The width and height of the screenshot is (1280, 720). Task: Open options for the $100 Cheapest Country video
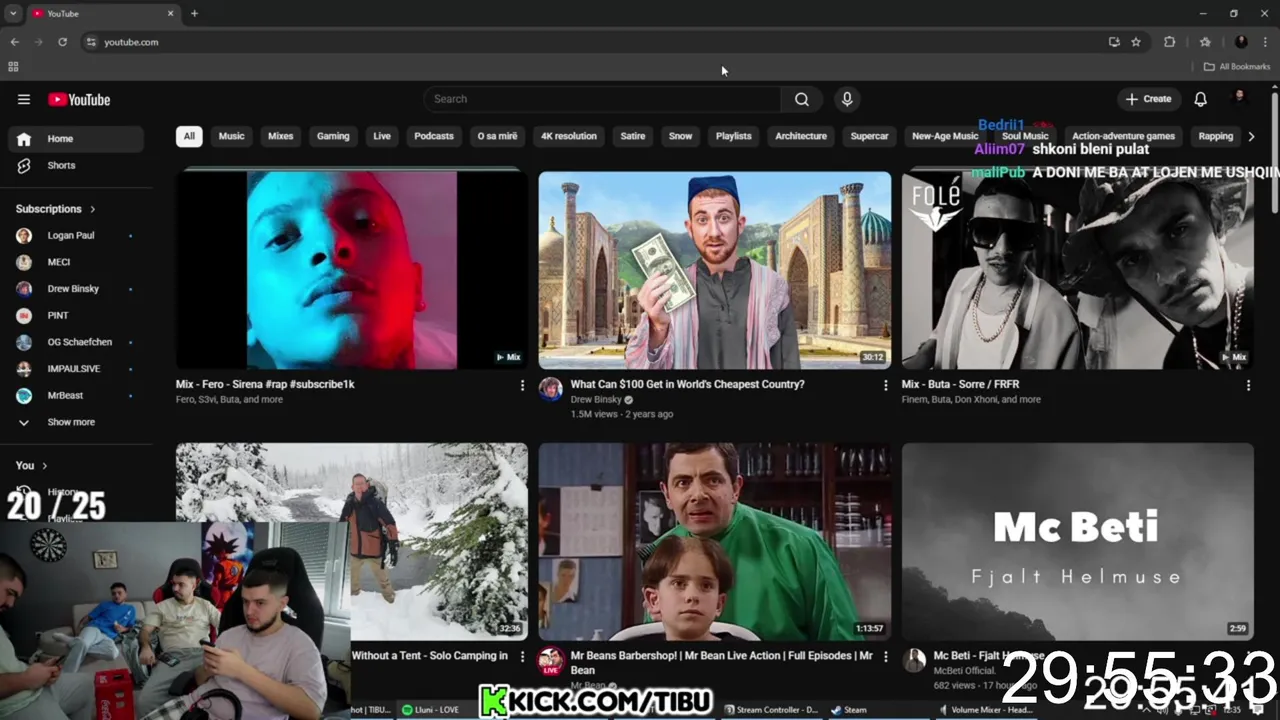pos(885,385)
